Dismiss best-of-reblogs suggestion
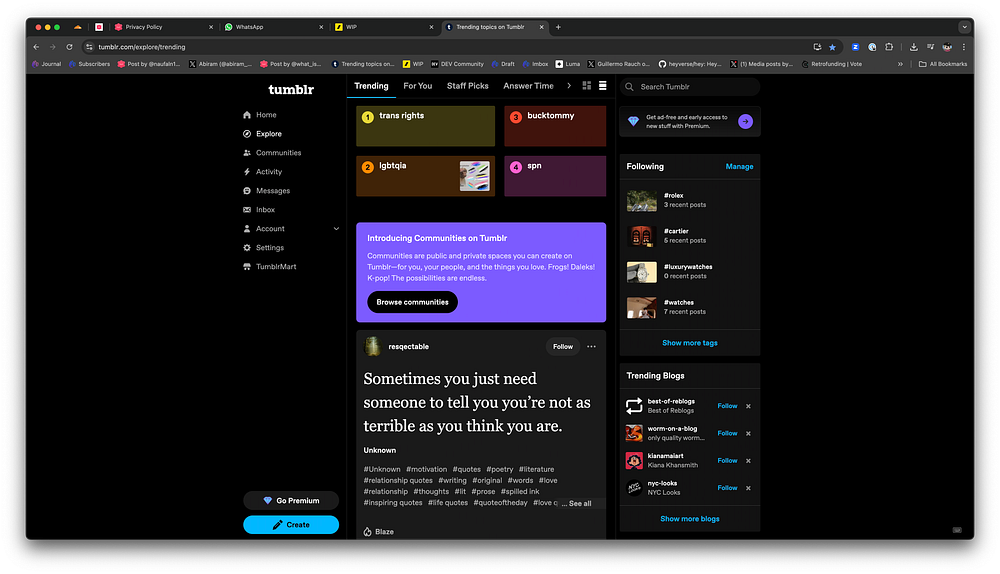Viewport: 1000px width, 574px height. point(748,406)
